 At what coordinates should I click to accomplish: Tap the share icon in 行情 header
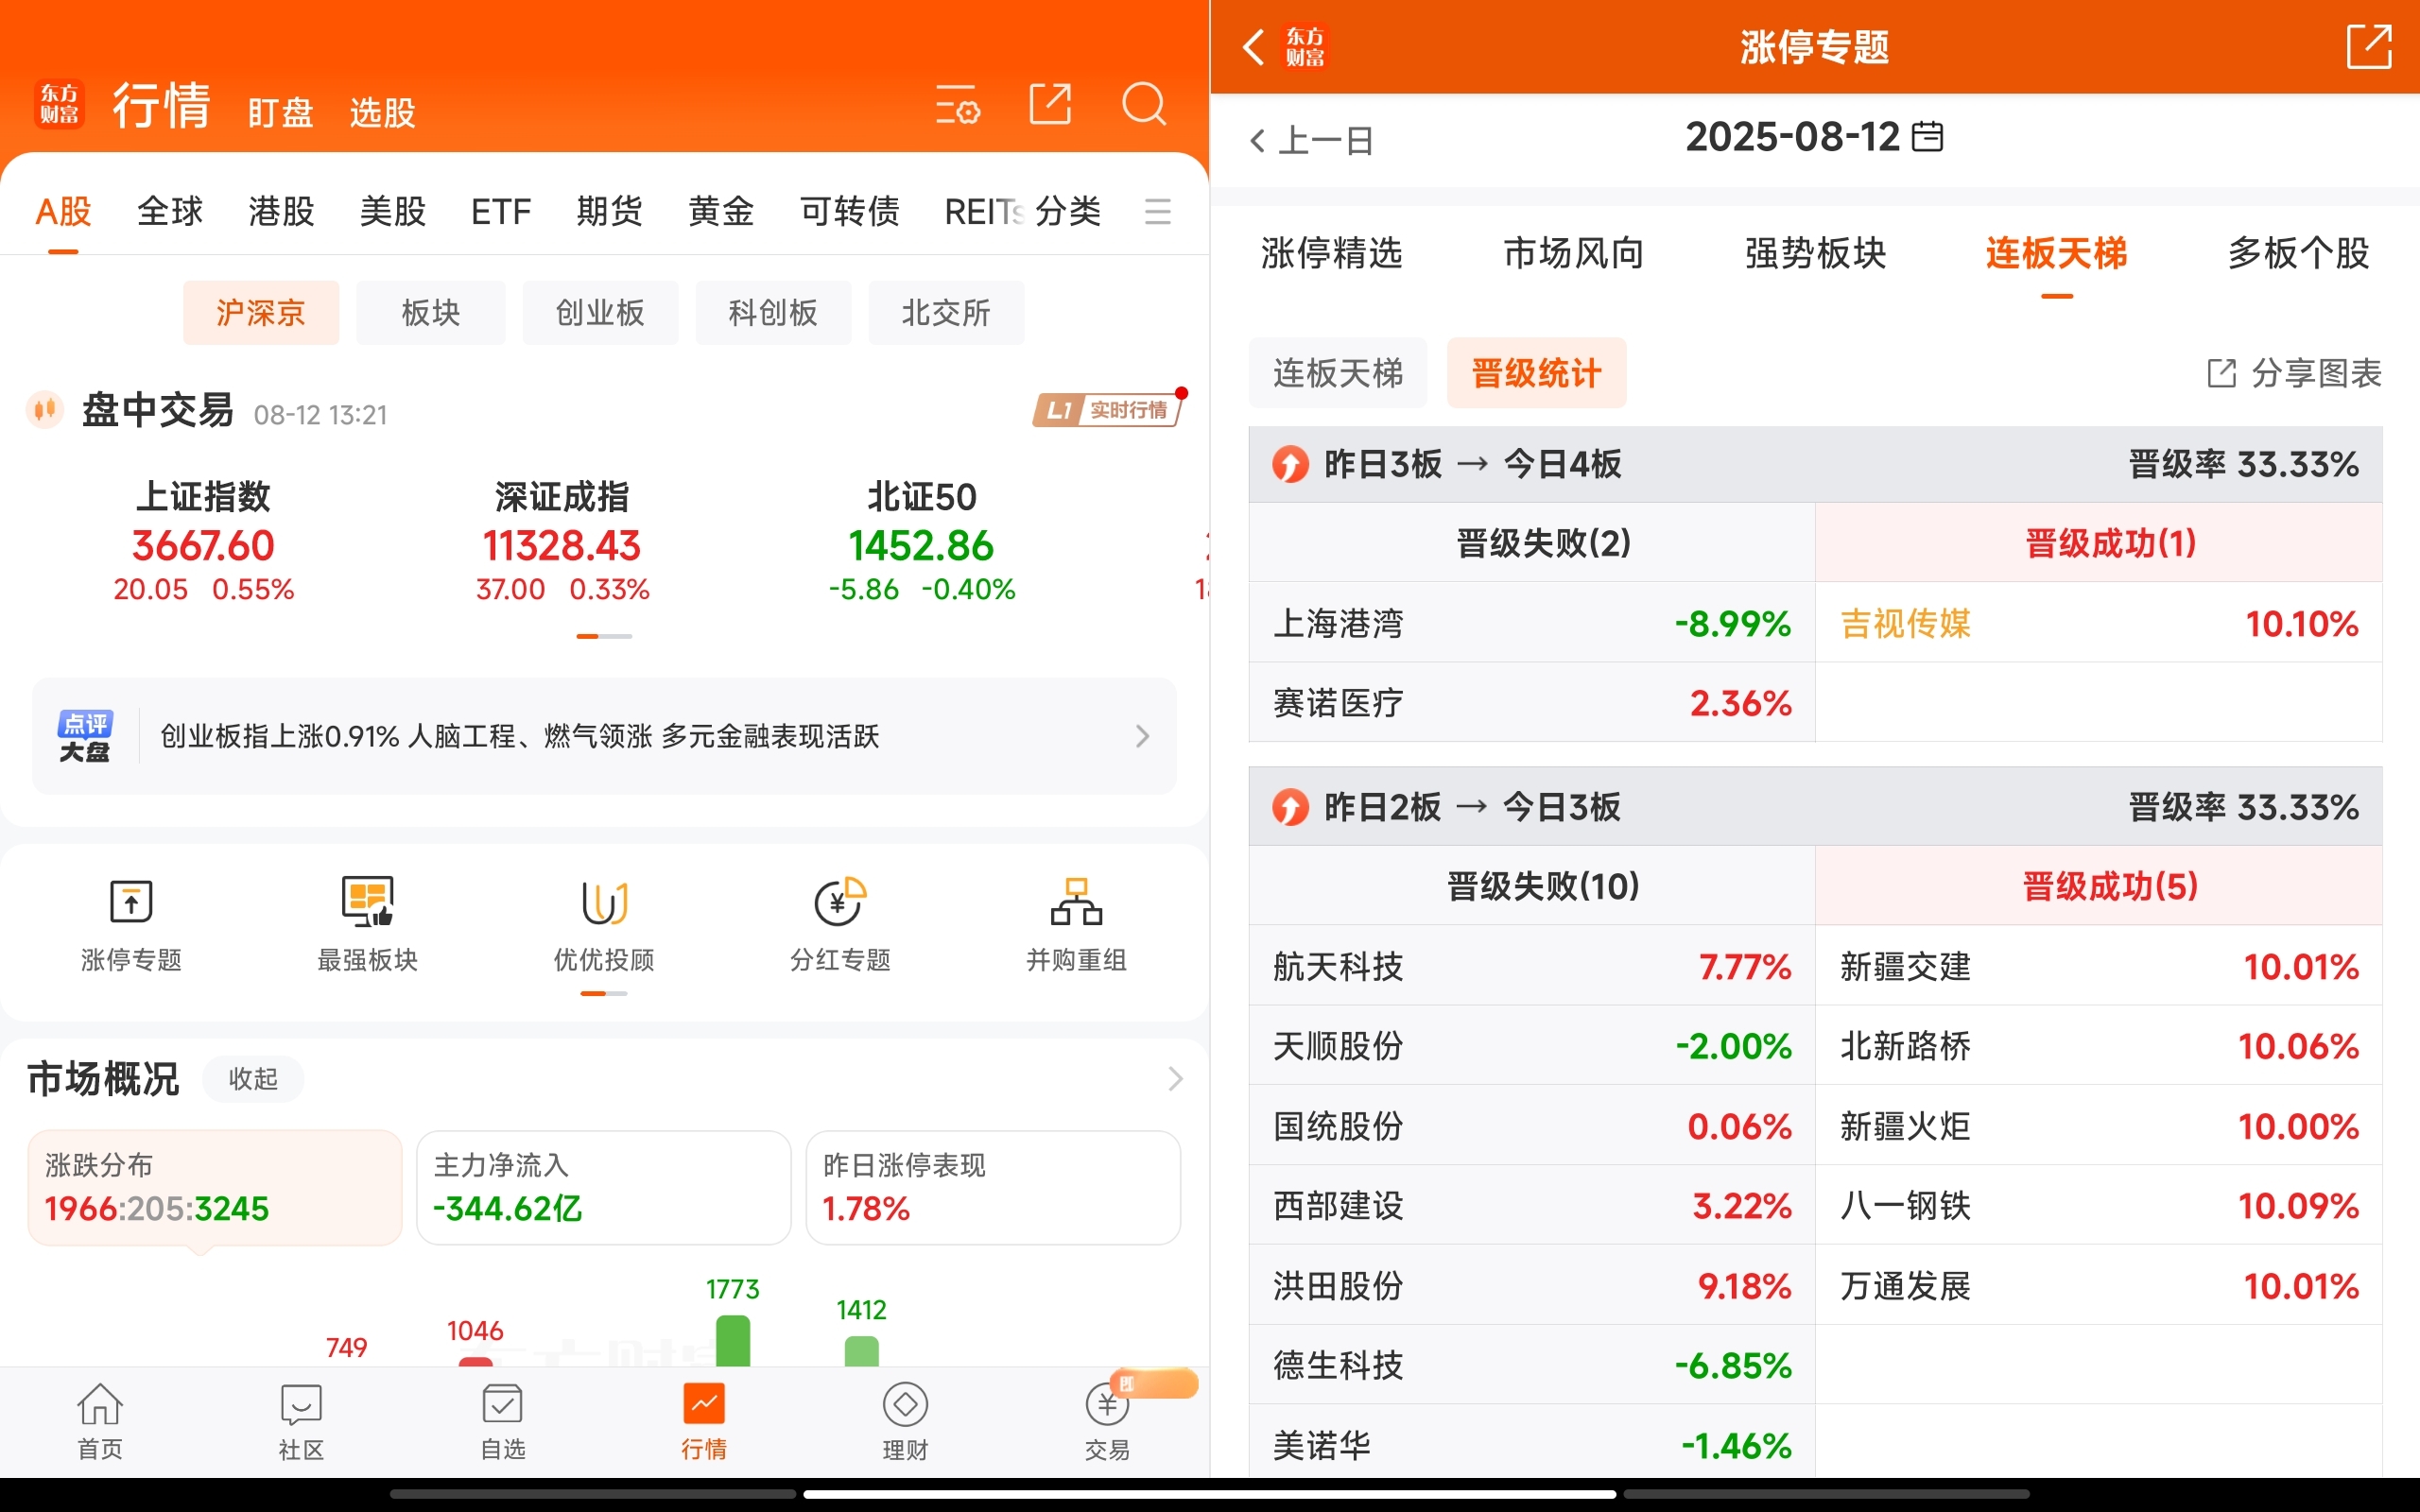pyautogui.click(x=1050, y=104)
